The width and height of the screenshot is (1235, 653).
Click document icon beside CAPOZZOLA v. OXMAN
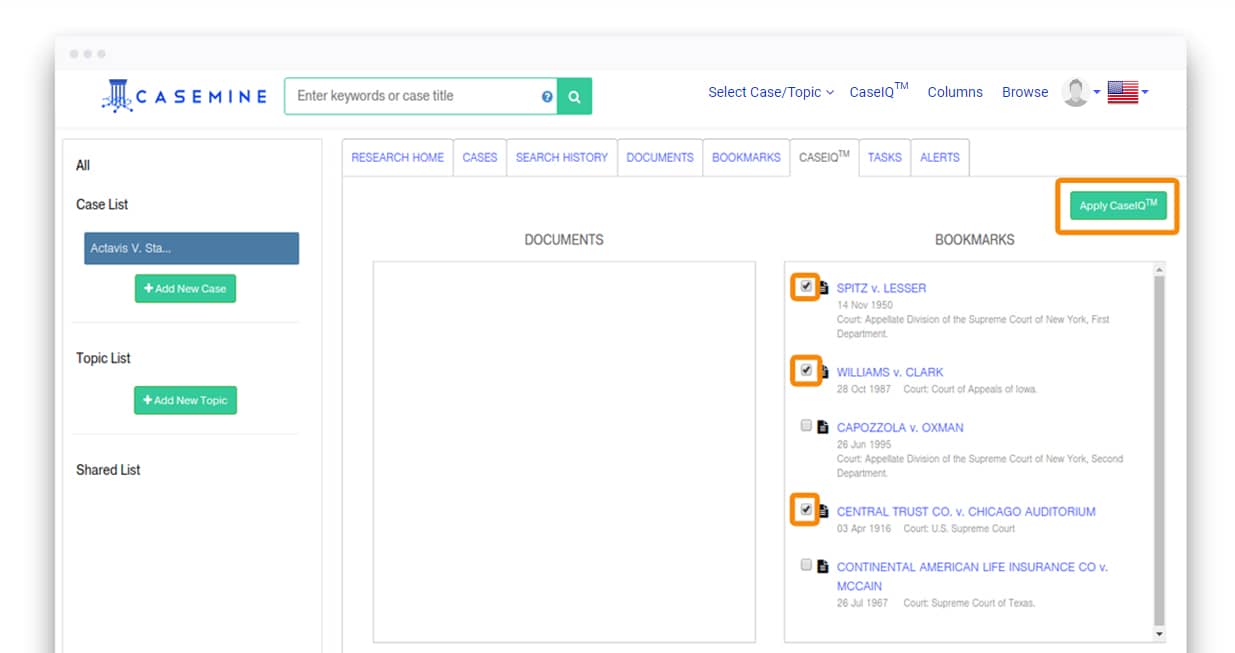[x=823, y=427]
